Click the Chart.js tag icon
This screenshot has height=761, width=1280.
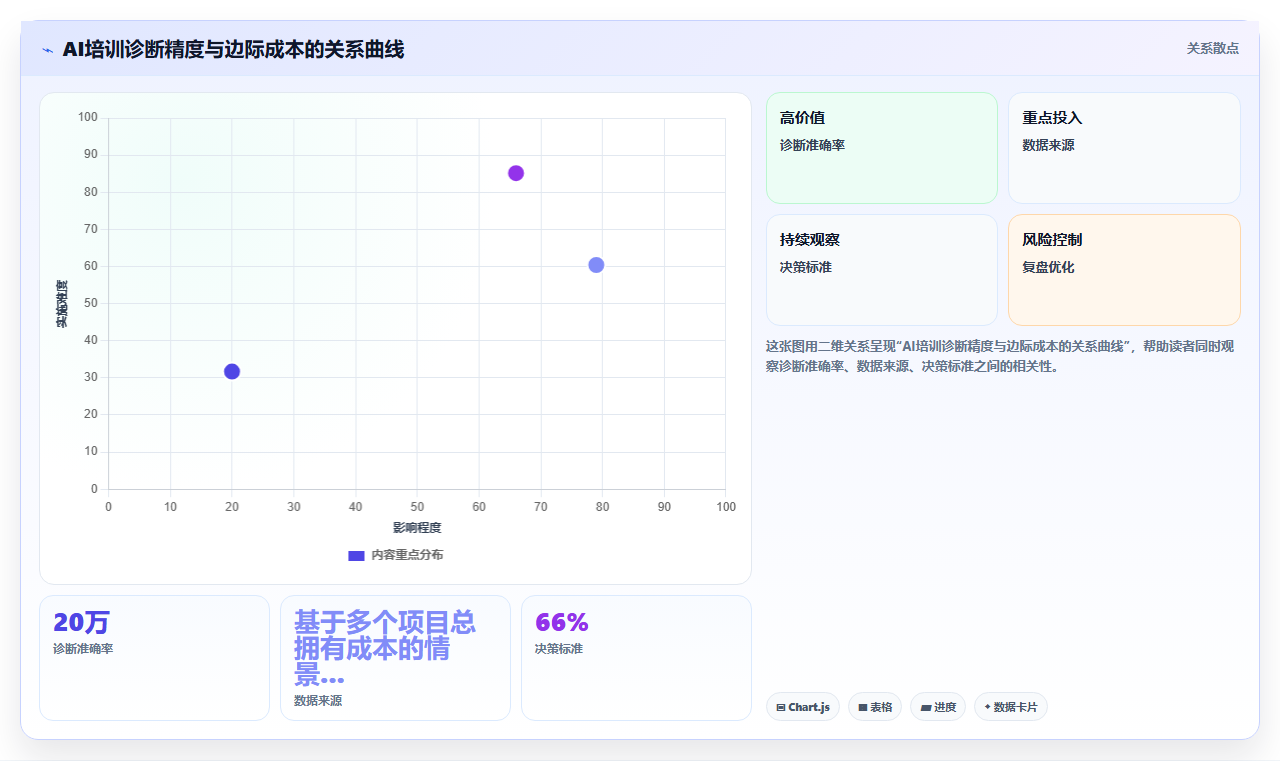(781, 707)
